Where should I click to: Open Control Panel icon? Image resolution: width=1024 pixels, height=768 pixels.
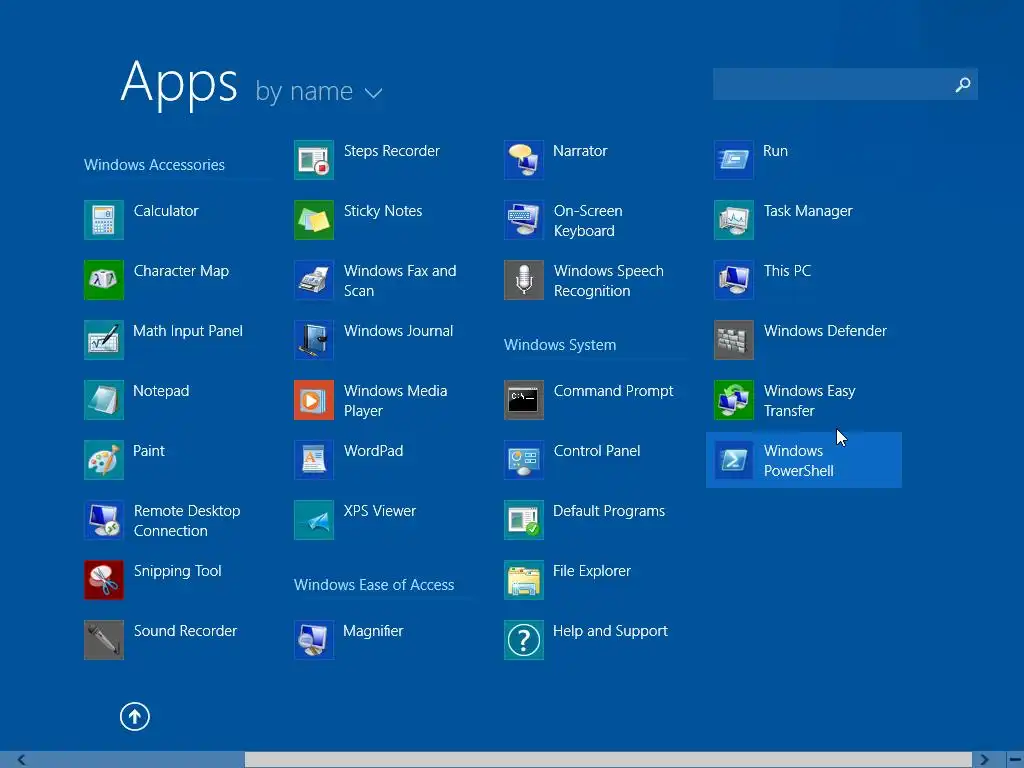click(x=524, y=460)
